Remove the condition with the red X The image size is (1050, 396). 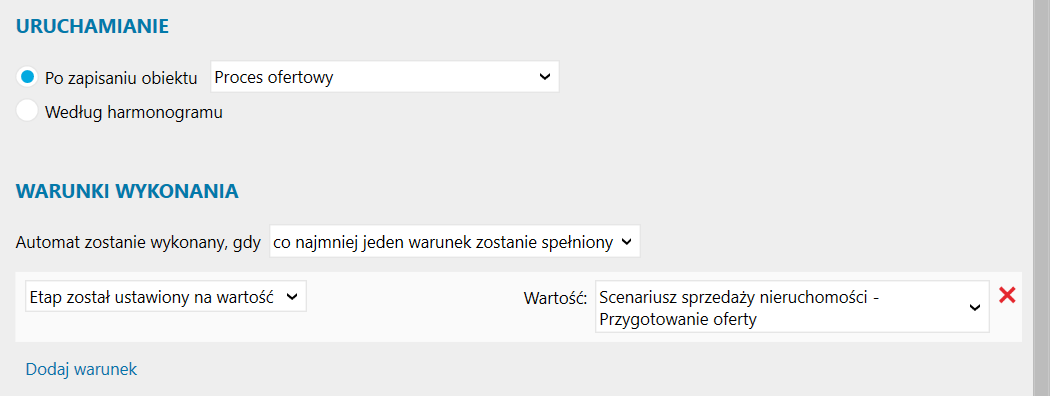click(1006, 295)
